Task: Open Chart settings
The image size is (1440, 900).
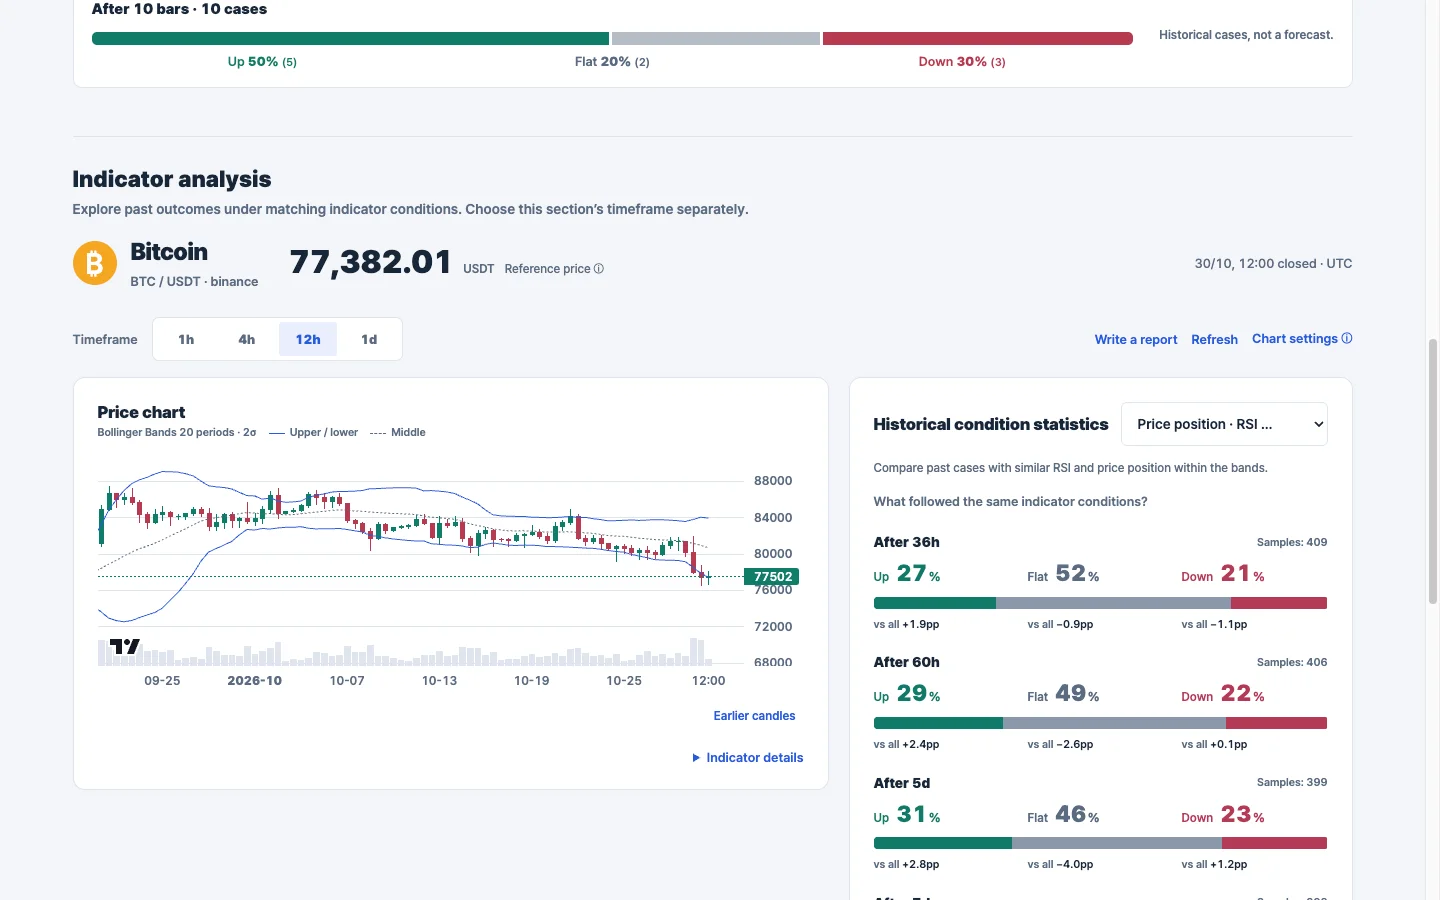Action: [1295, 339]
